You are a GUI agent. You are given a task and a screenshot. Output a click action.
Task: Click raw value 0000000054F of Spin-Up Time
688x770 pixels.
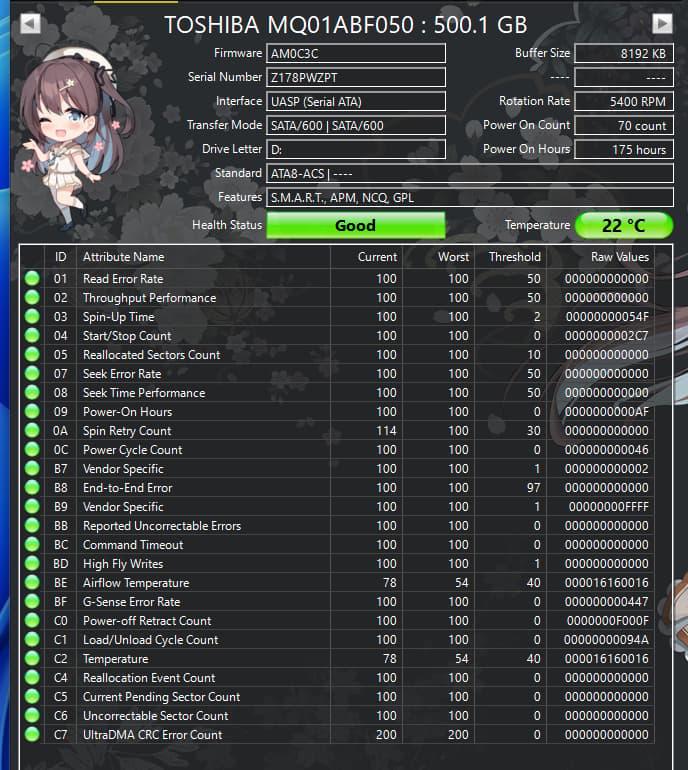point(607,317)
